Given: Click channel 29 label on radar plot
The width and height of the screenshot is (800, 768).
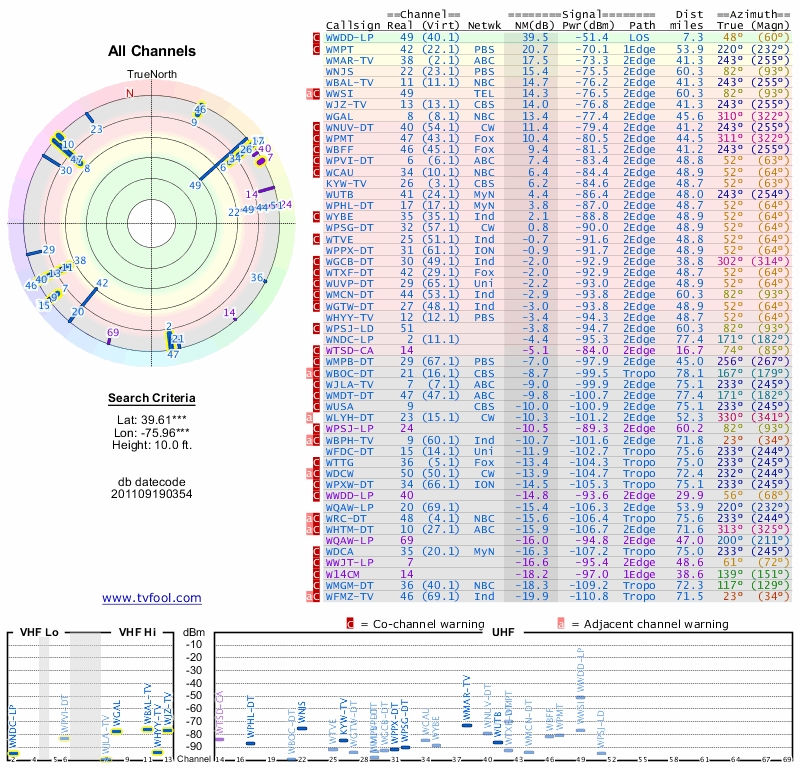Looking at the screenshot, I should 48,250.
